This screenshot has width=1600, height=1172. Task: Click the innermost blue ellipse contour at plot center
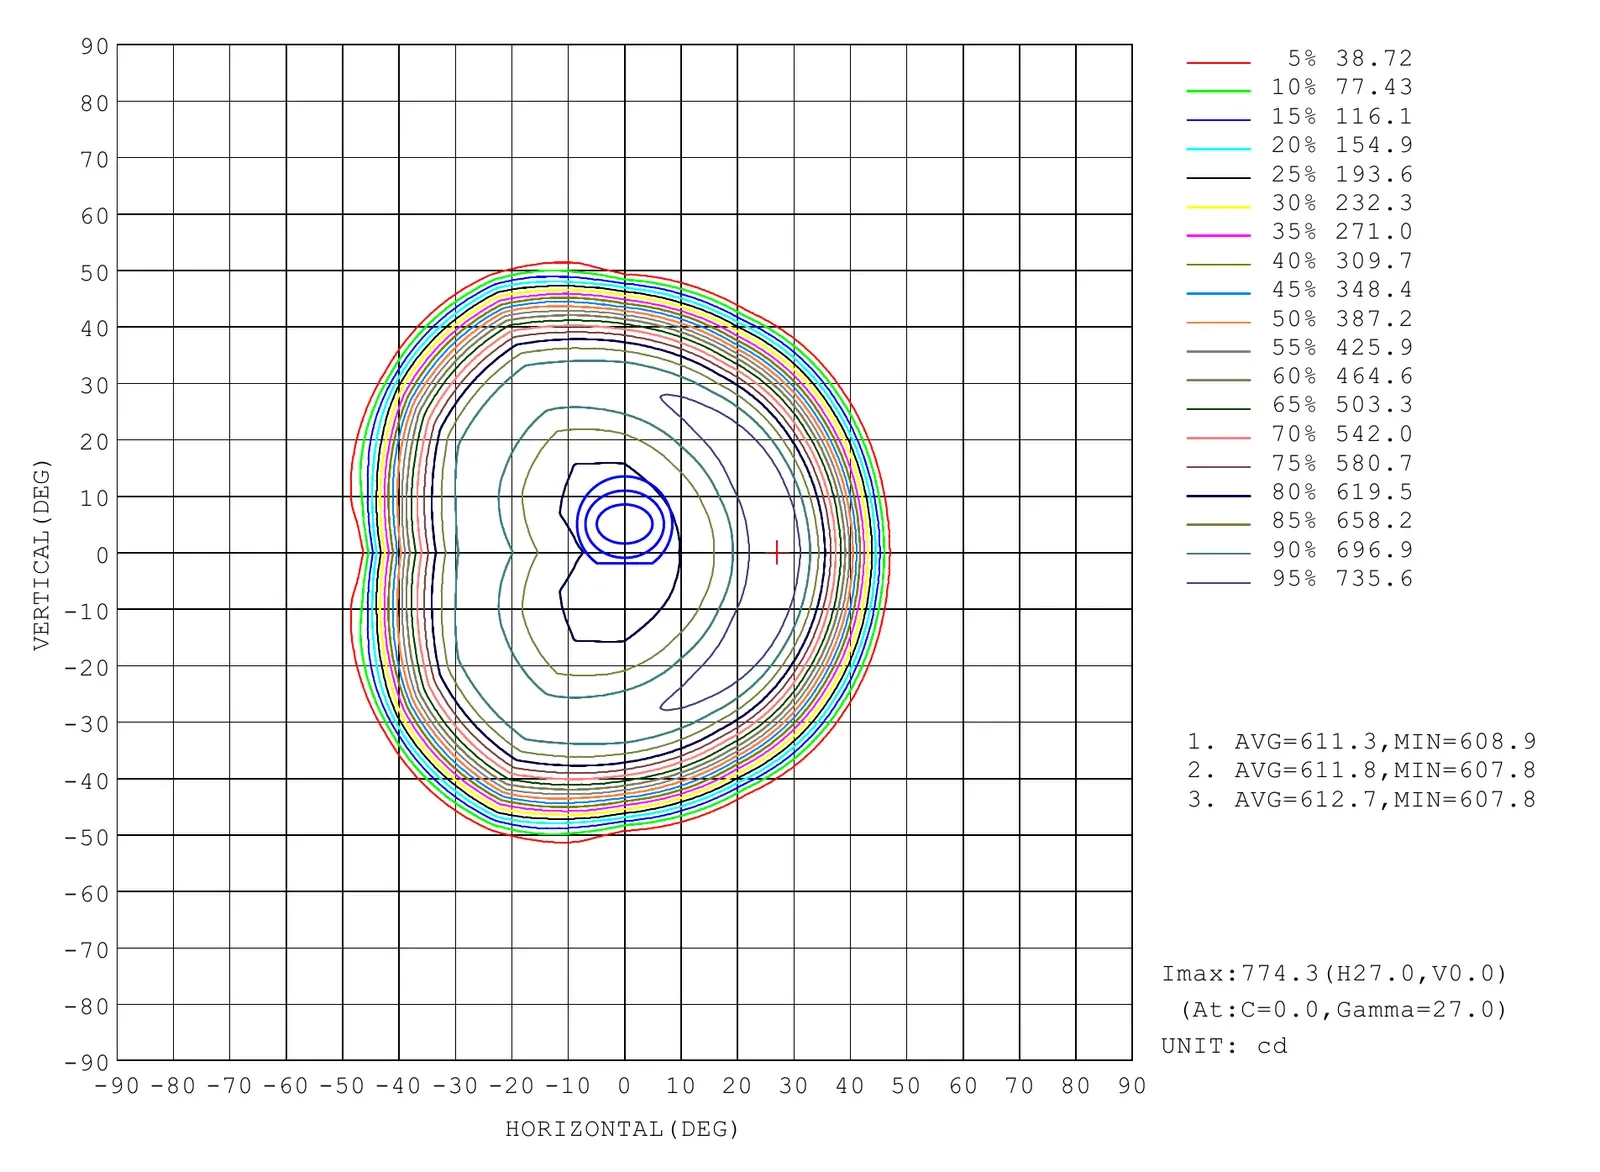click(625, 524)
